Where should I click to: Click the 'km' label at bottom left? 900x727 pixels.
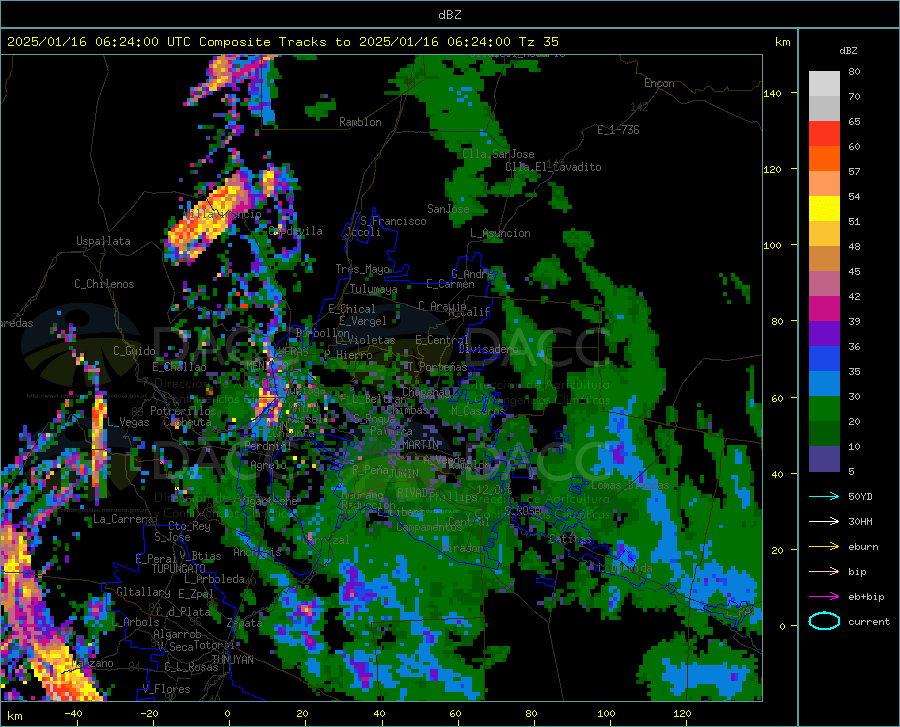pos(15,716)
